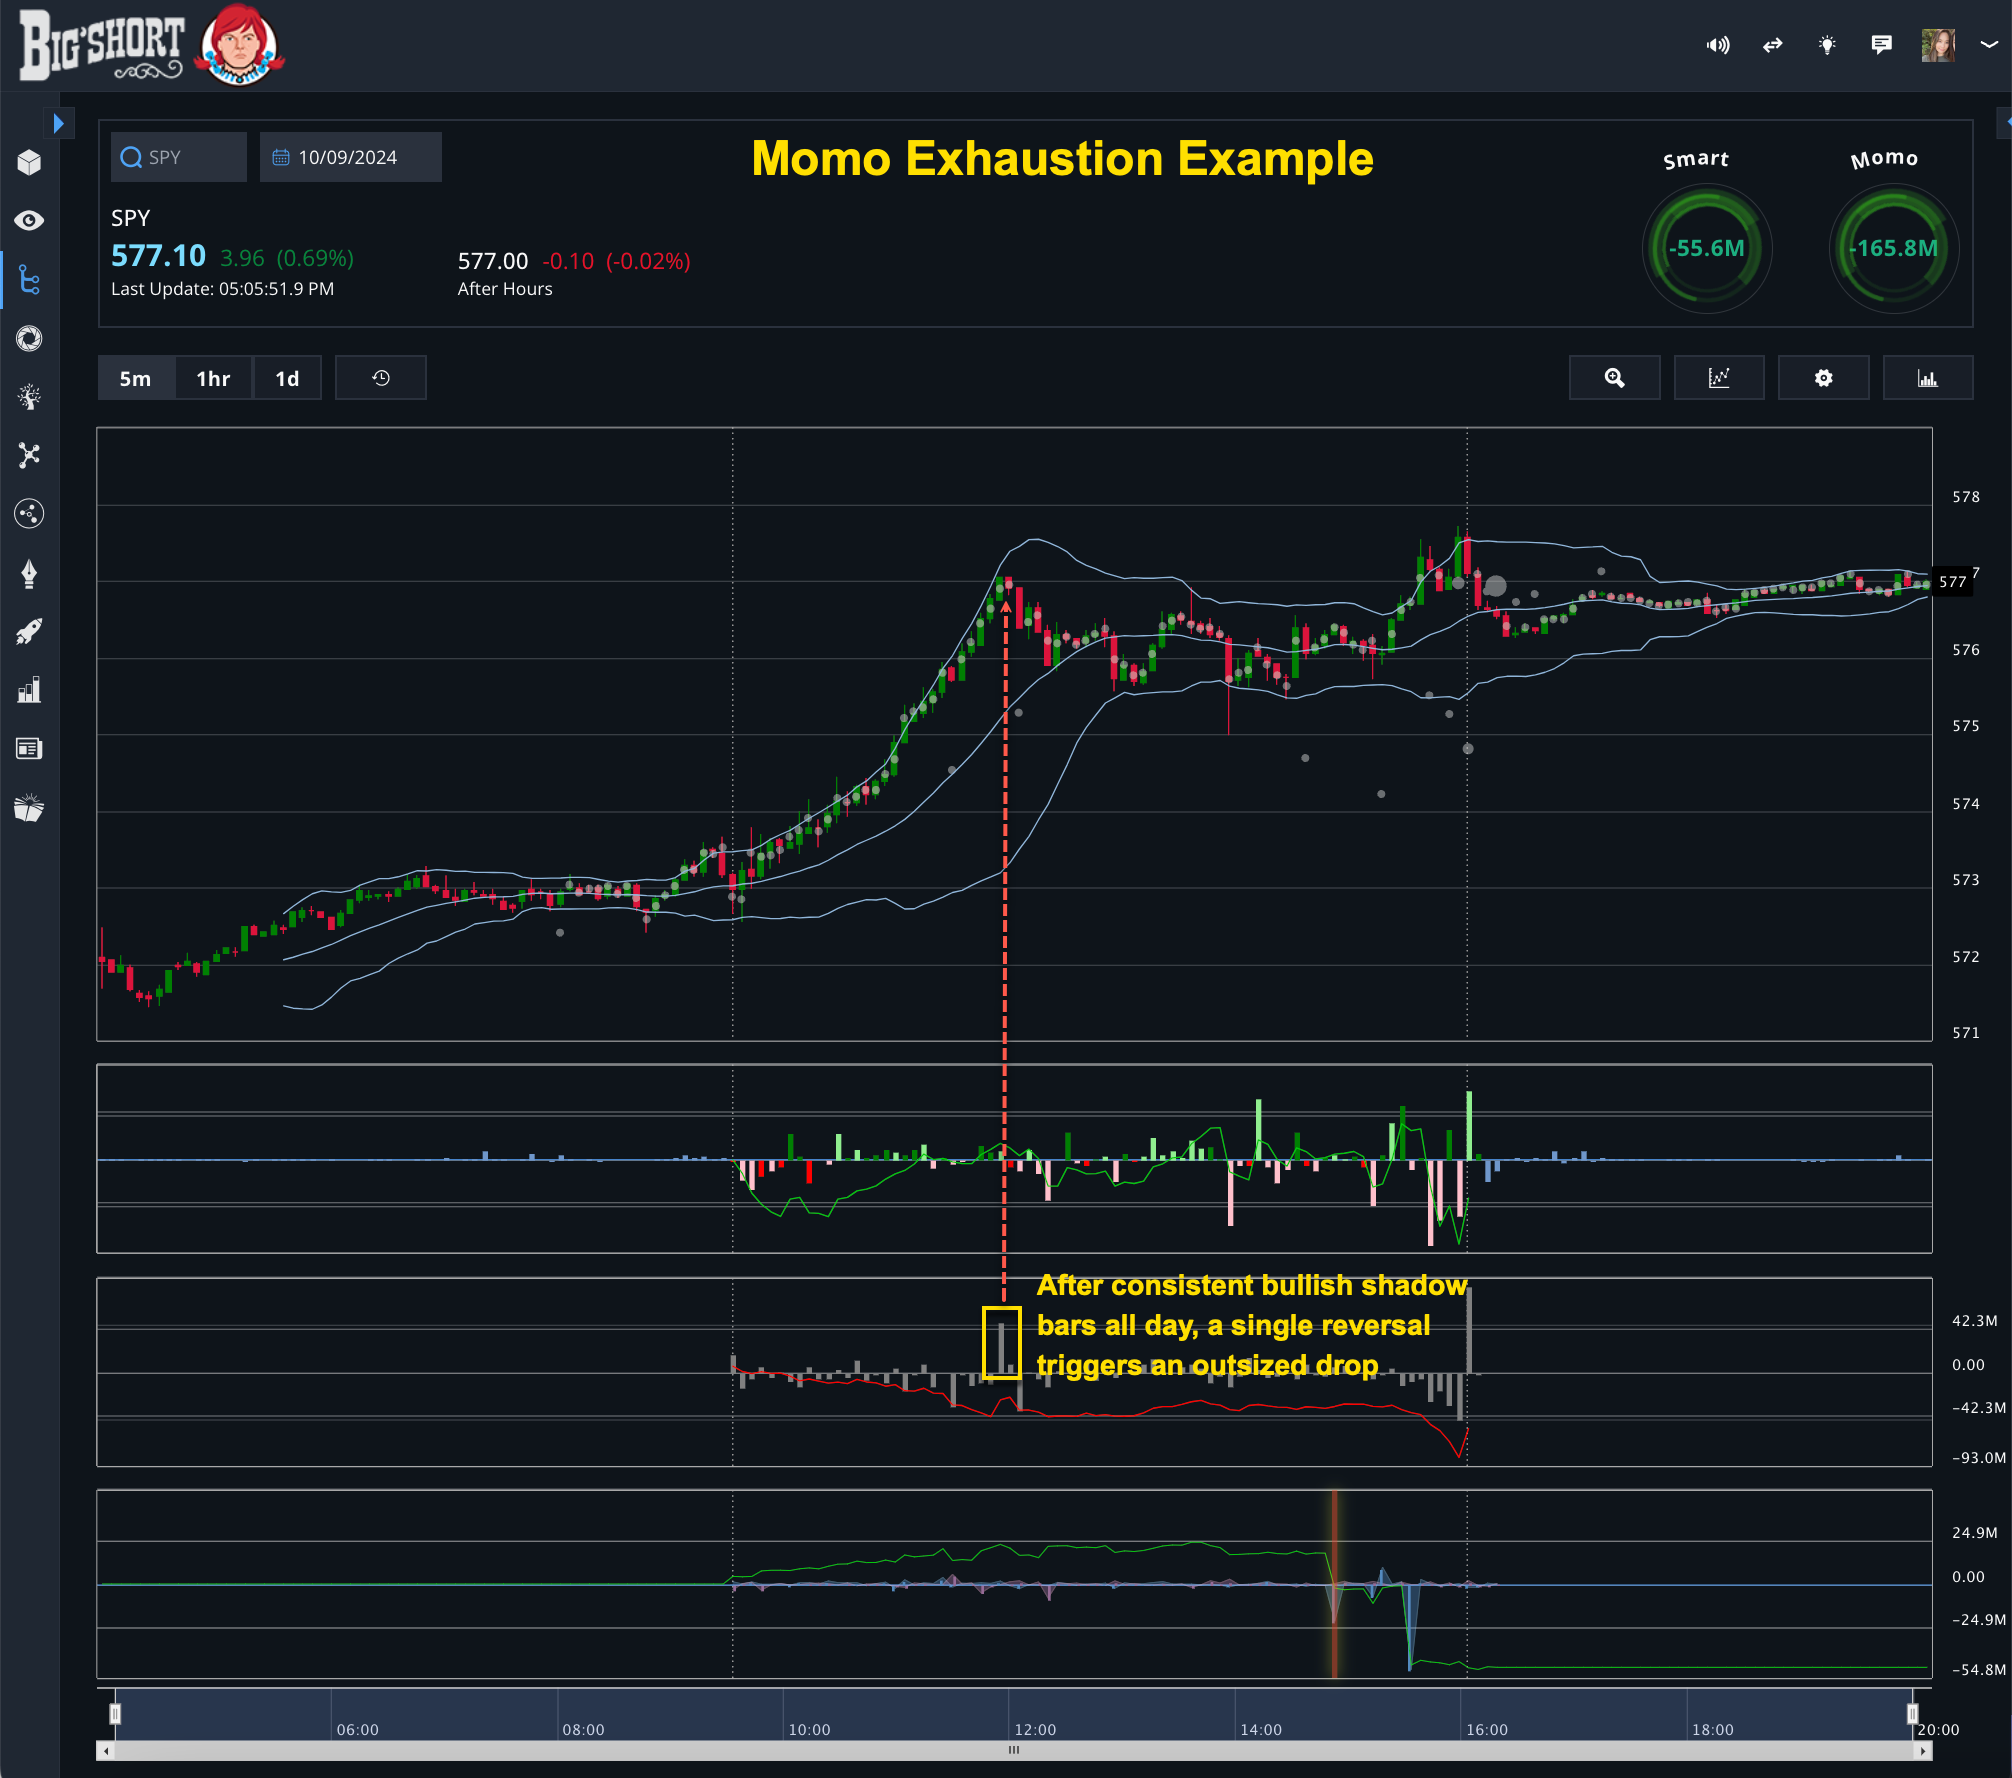Click the open book sidebar icon
Screen dimensions: 2012x1778
point(29,808)
